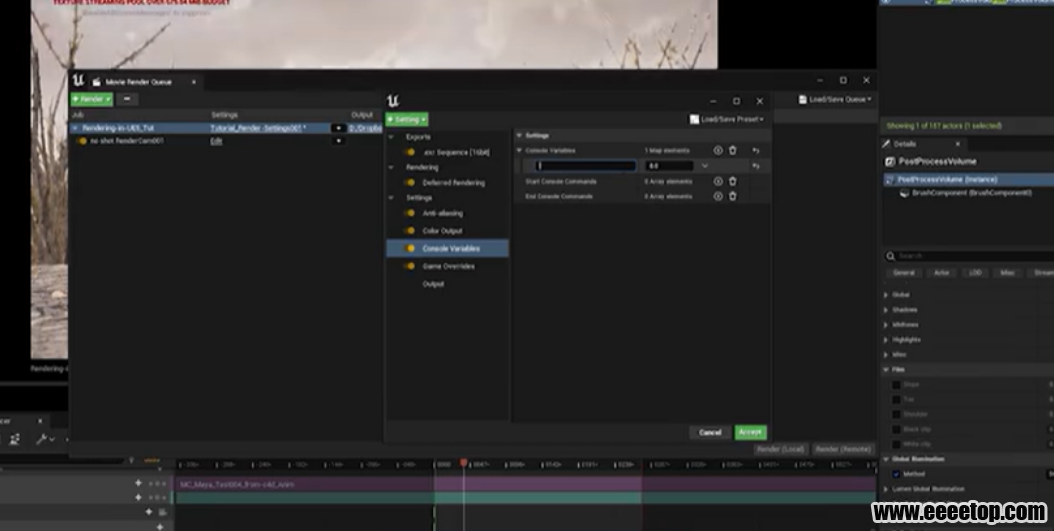This screenshot has width=1054, height=531.
Task: Click the Render (Remote) button
Action: [843, 449]
